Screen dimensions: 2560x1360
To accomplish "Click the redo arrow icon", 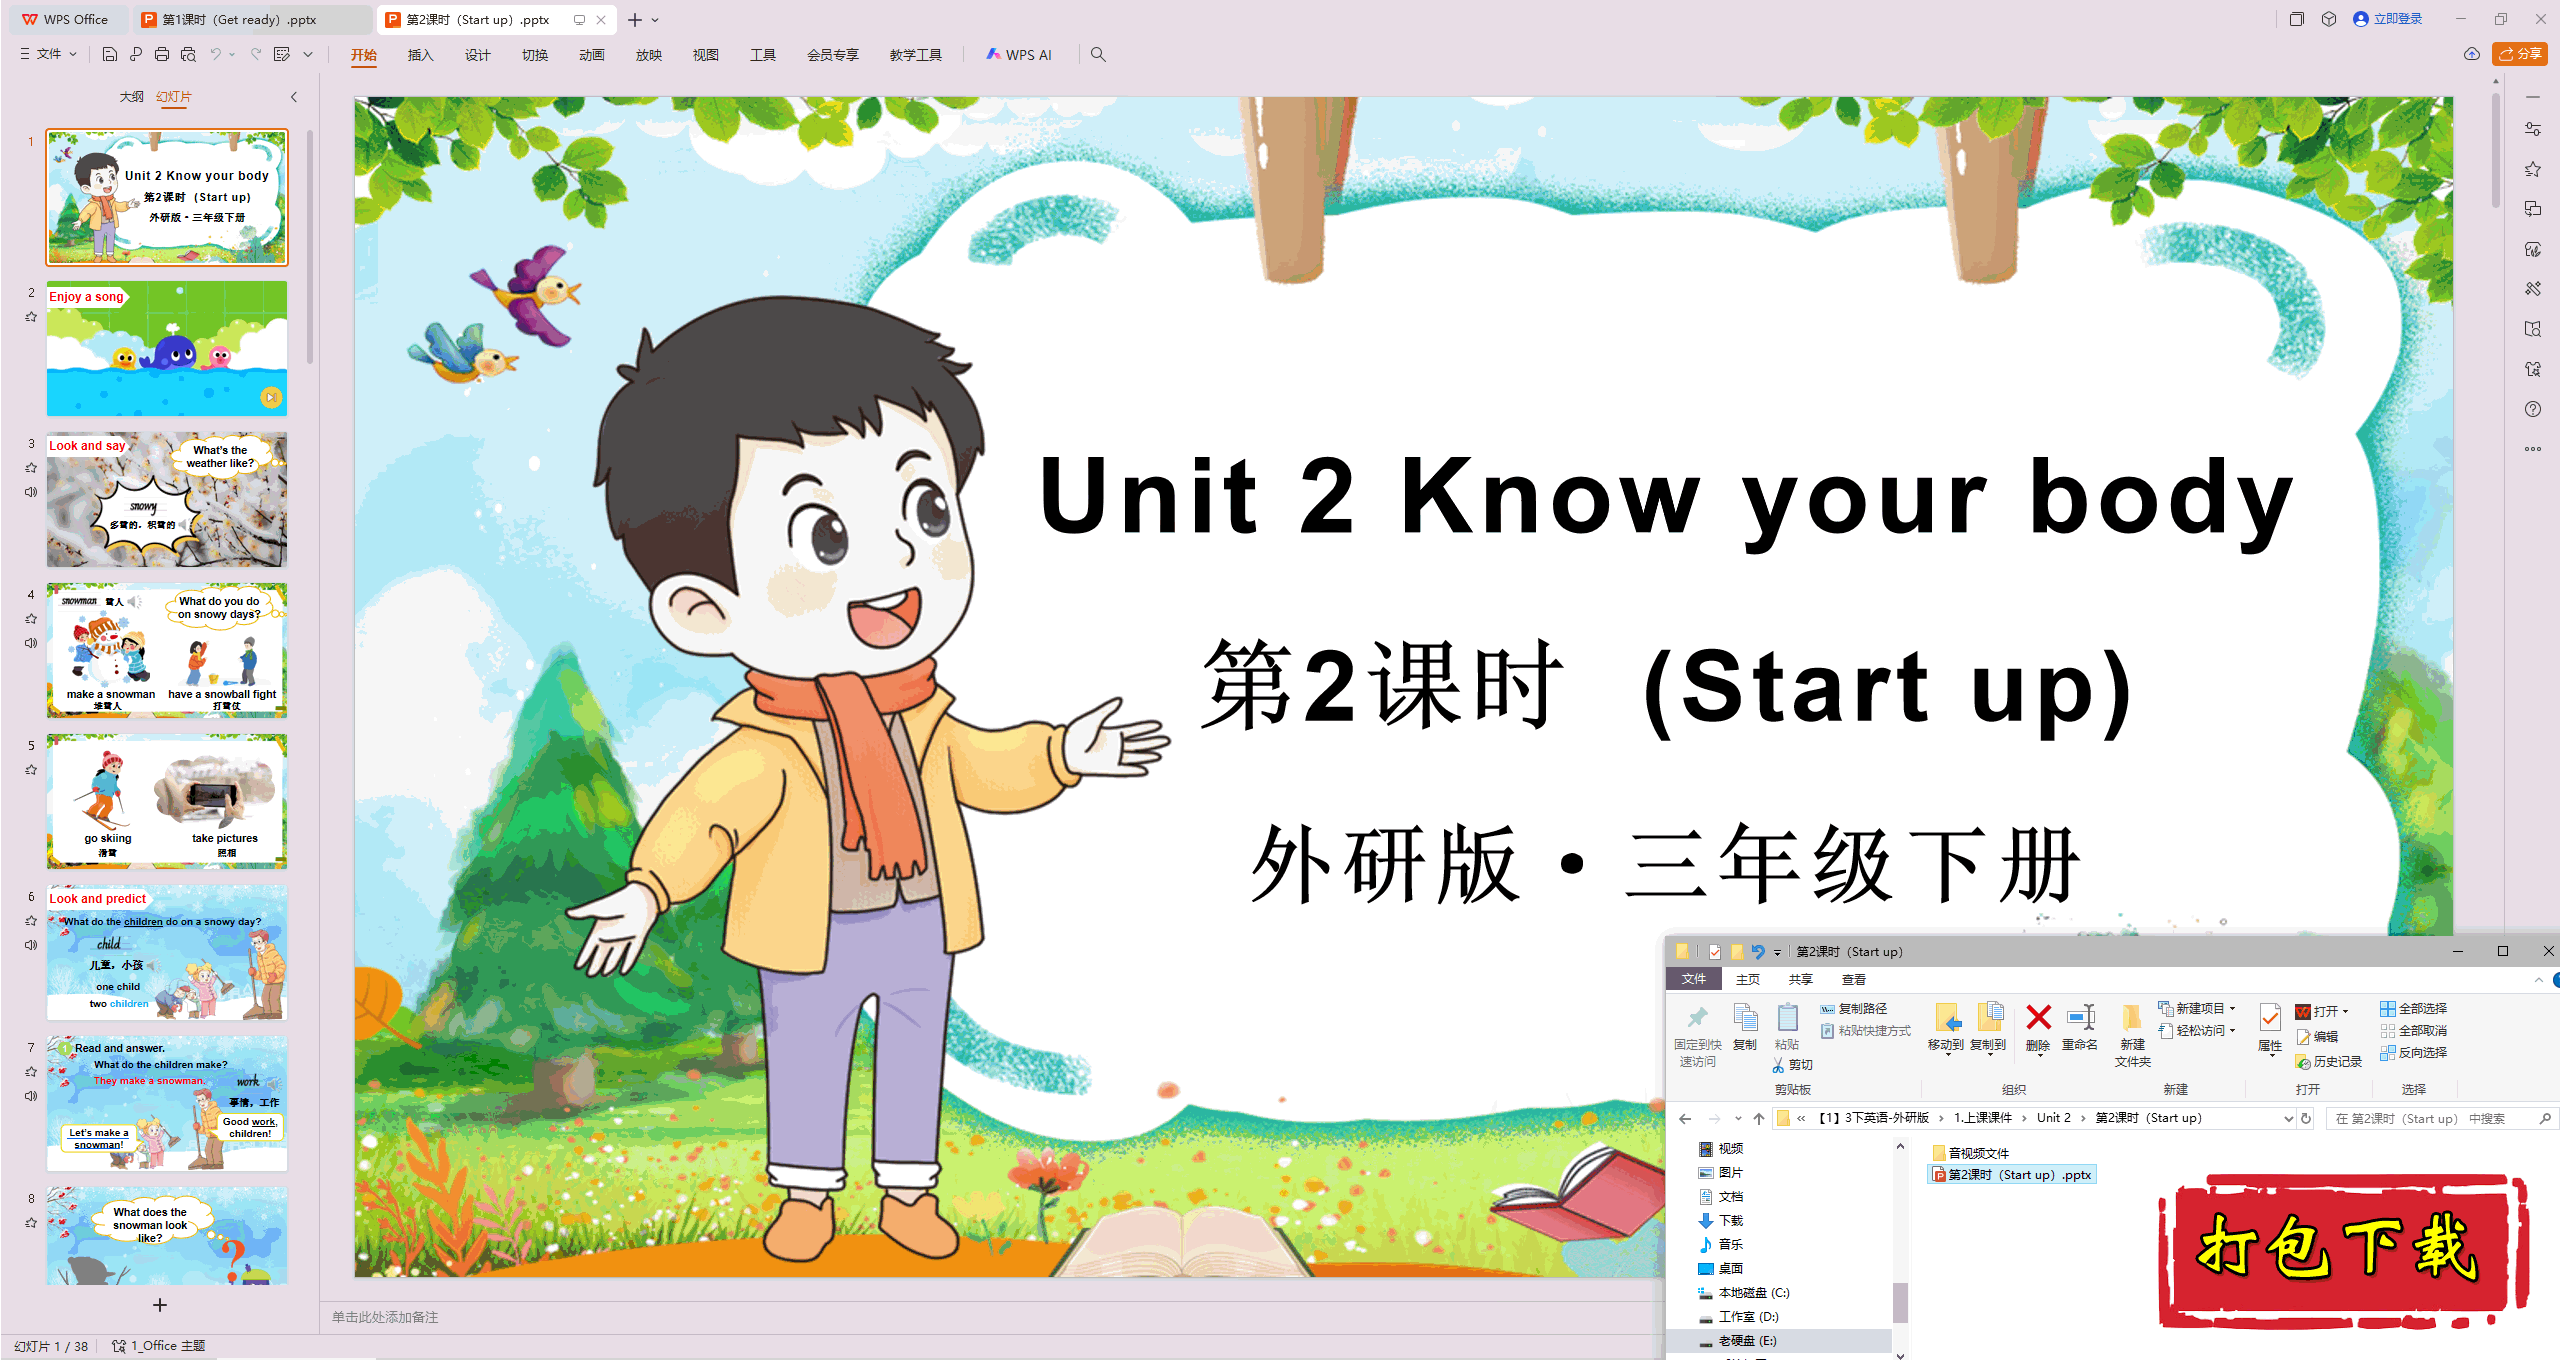I will point(256,54).
